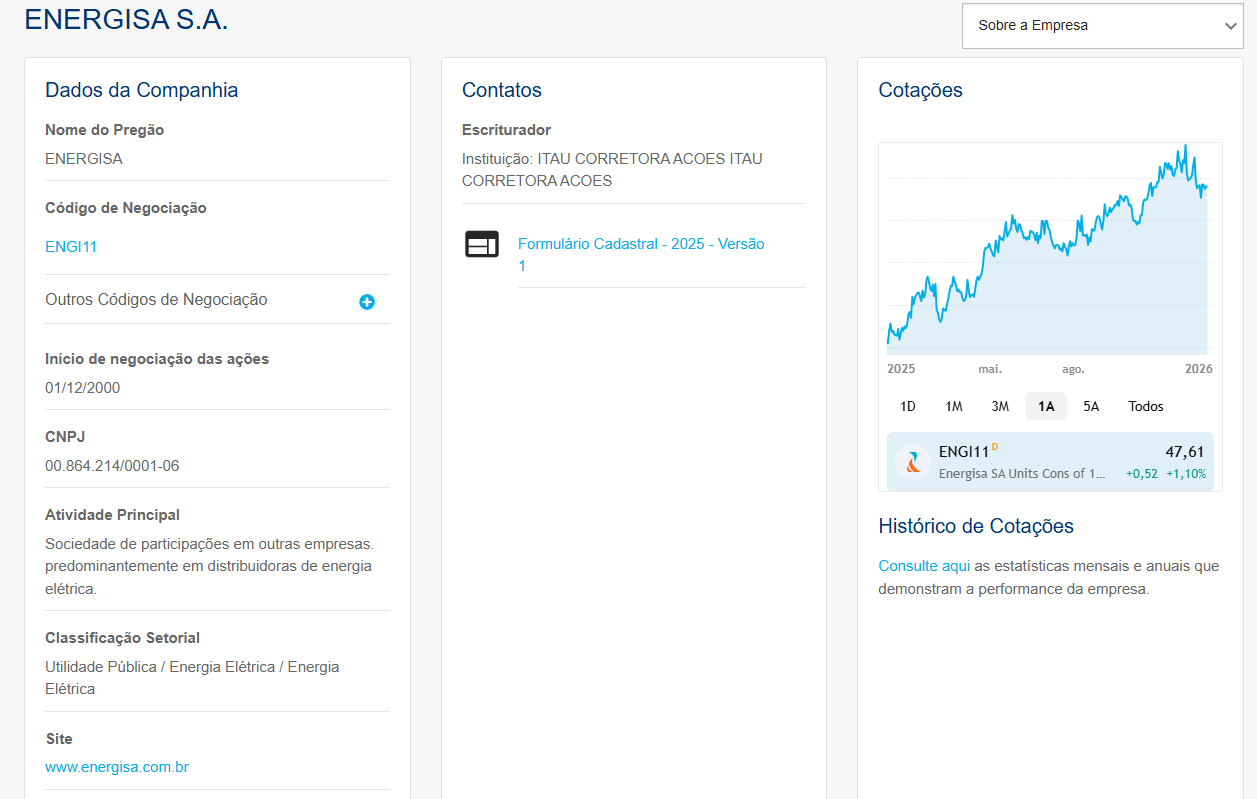Click the ENERGISA S.A. page heading
The image size is (1257, 799).
[126, 19]
